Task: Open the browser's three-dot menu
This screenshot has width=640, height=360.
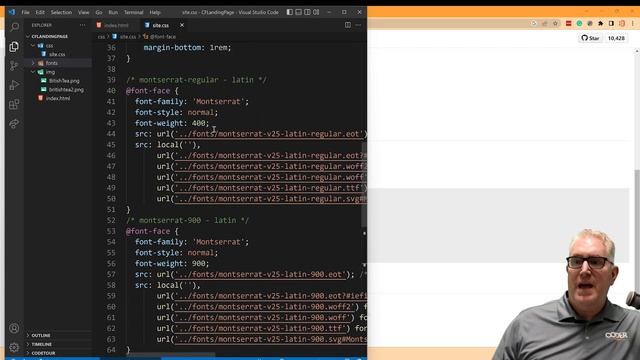Action: (633, 24)
